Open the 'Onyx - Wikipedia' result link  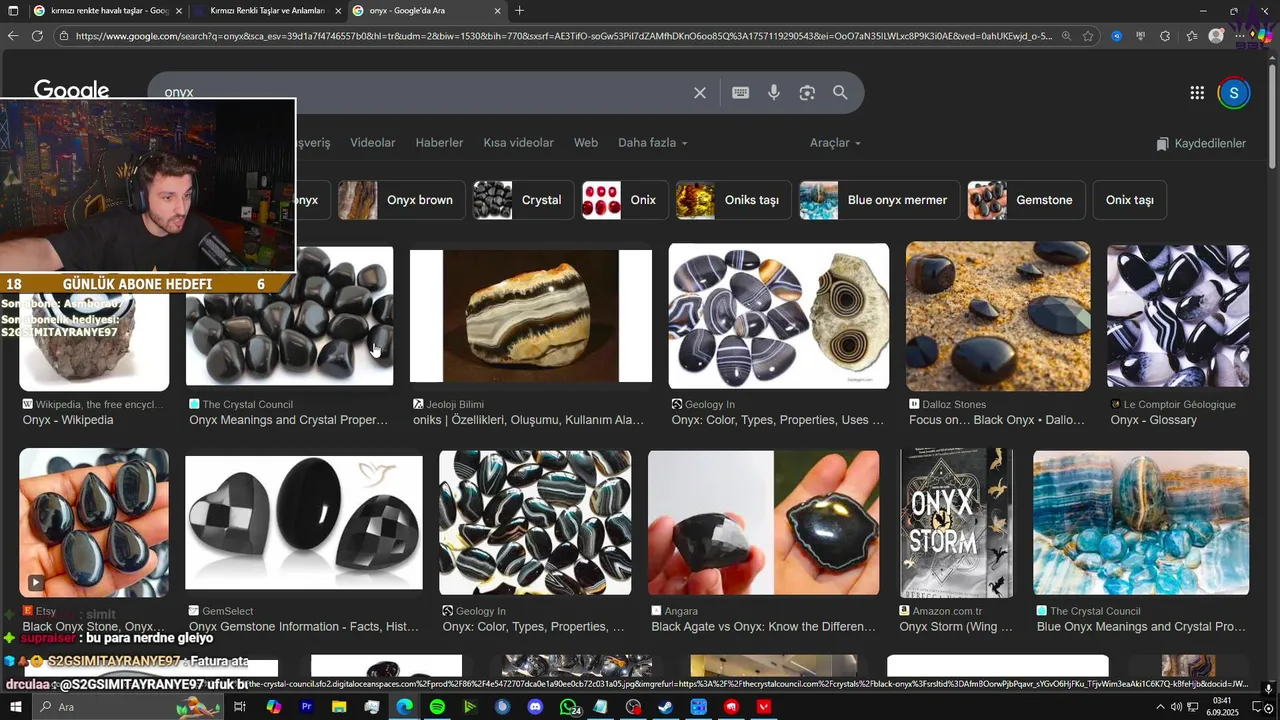point(68,420)
